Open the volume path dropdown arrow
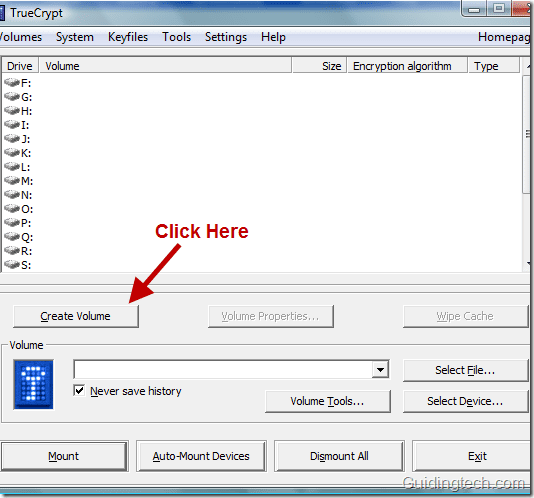This screenshot has height=498, width=534. tap(380, 369)
